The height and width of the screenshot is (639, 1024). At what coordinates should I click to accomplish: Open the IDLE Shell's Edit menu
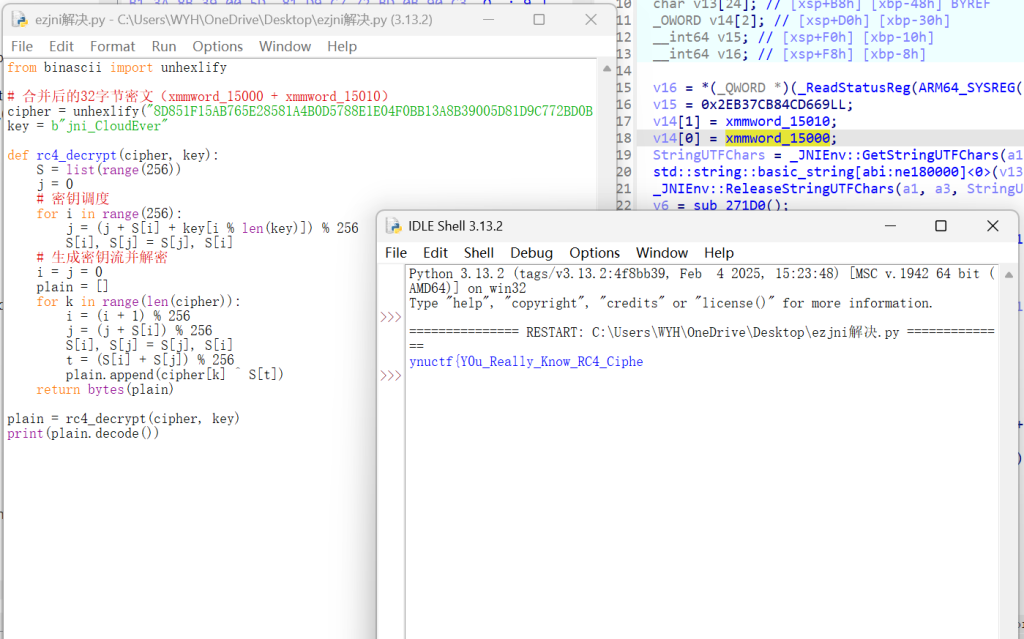[435, 253]
